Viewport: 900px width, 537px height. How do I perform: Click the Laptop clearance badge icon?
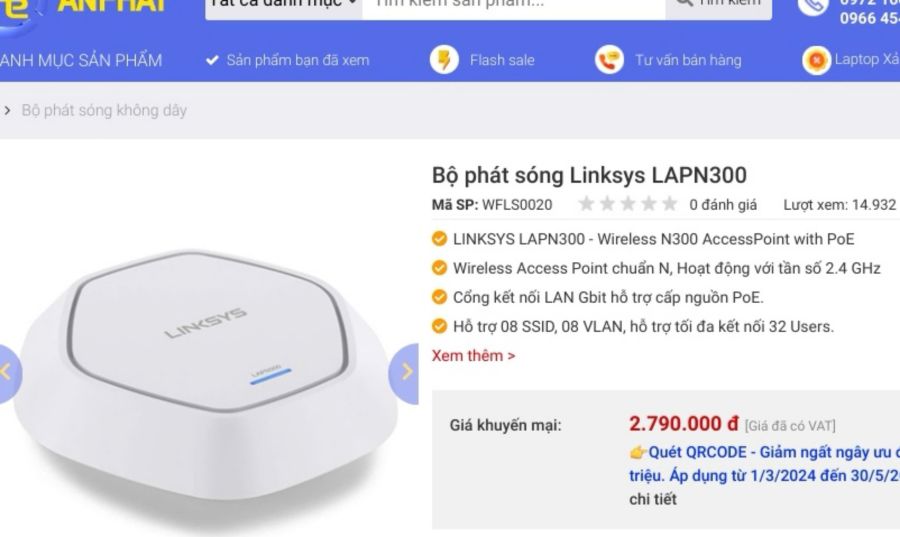817,60
